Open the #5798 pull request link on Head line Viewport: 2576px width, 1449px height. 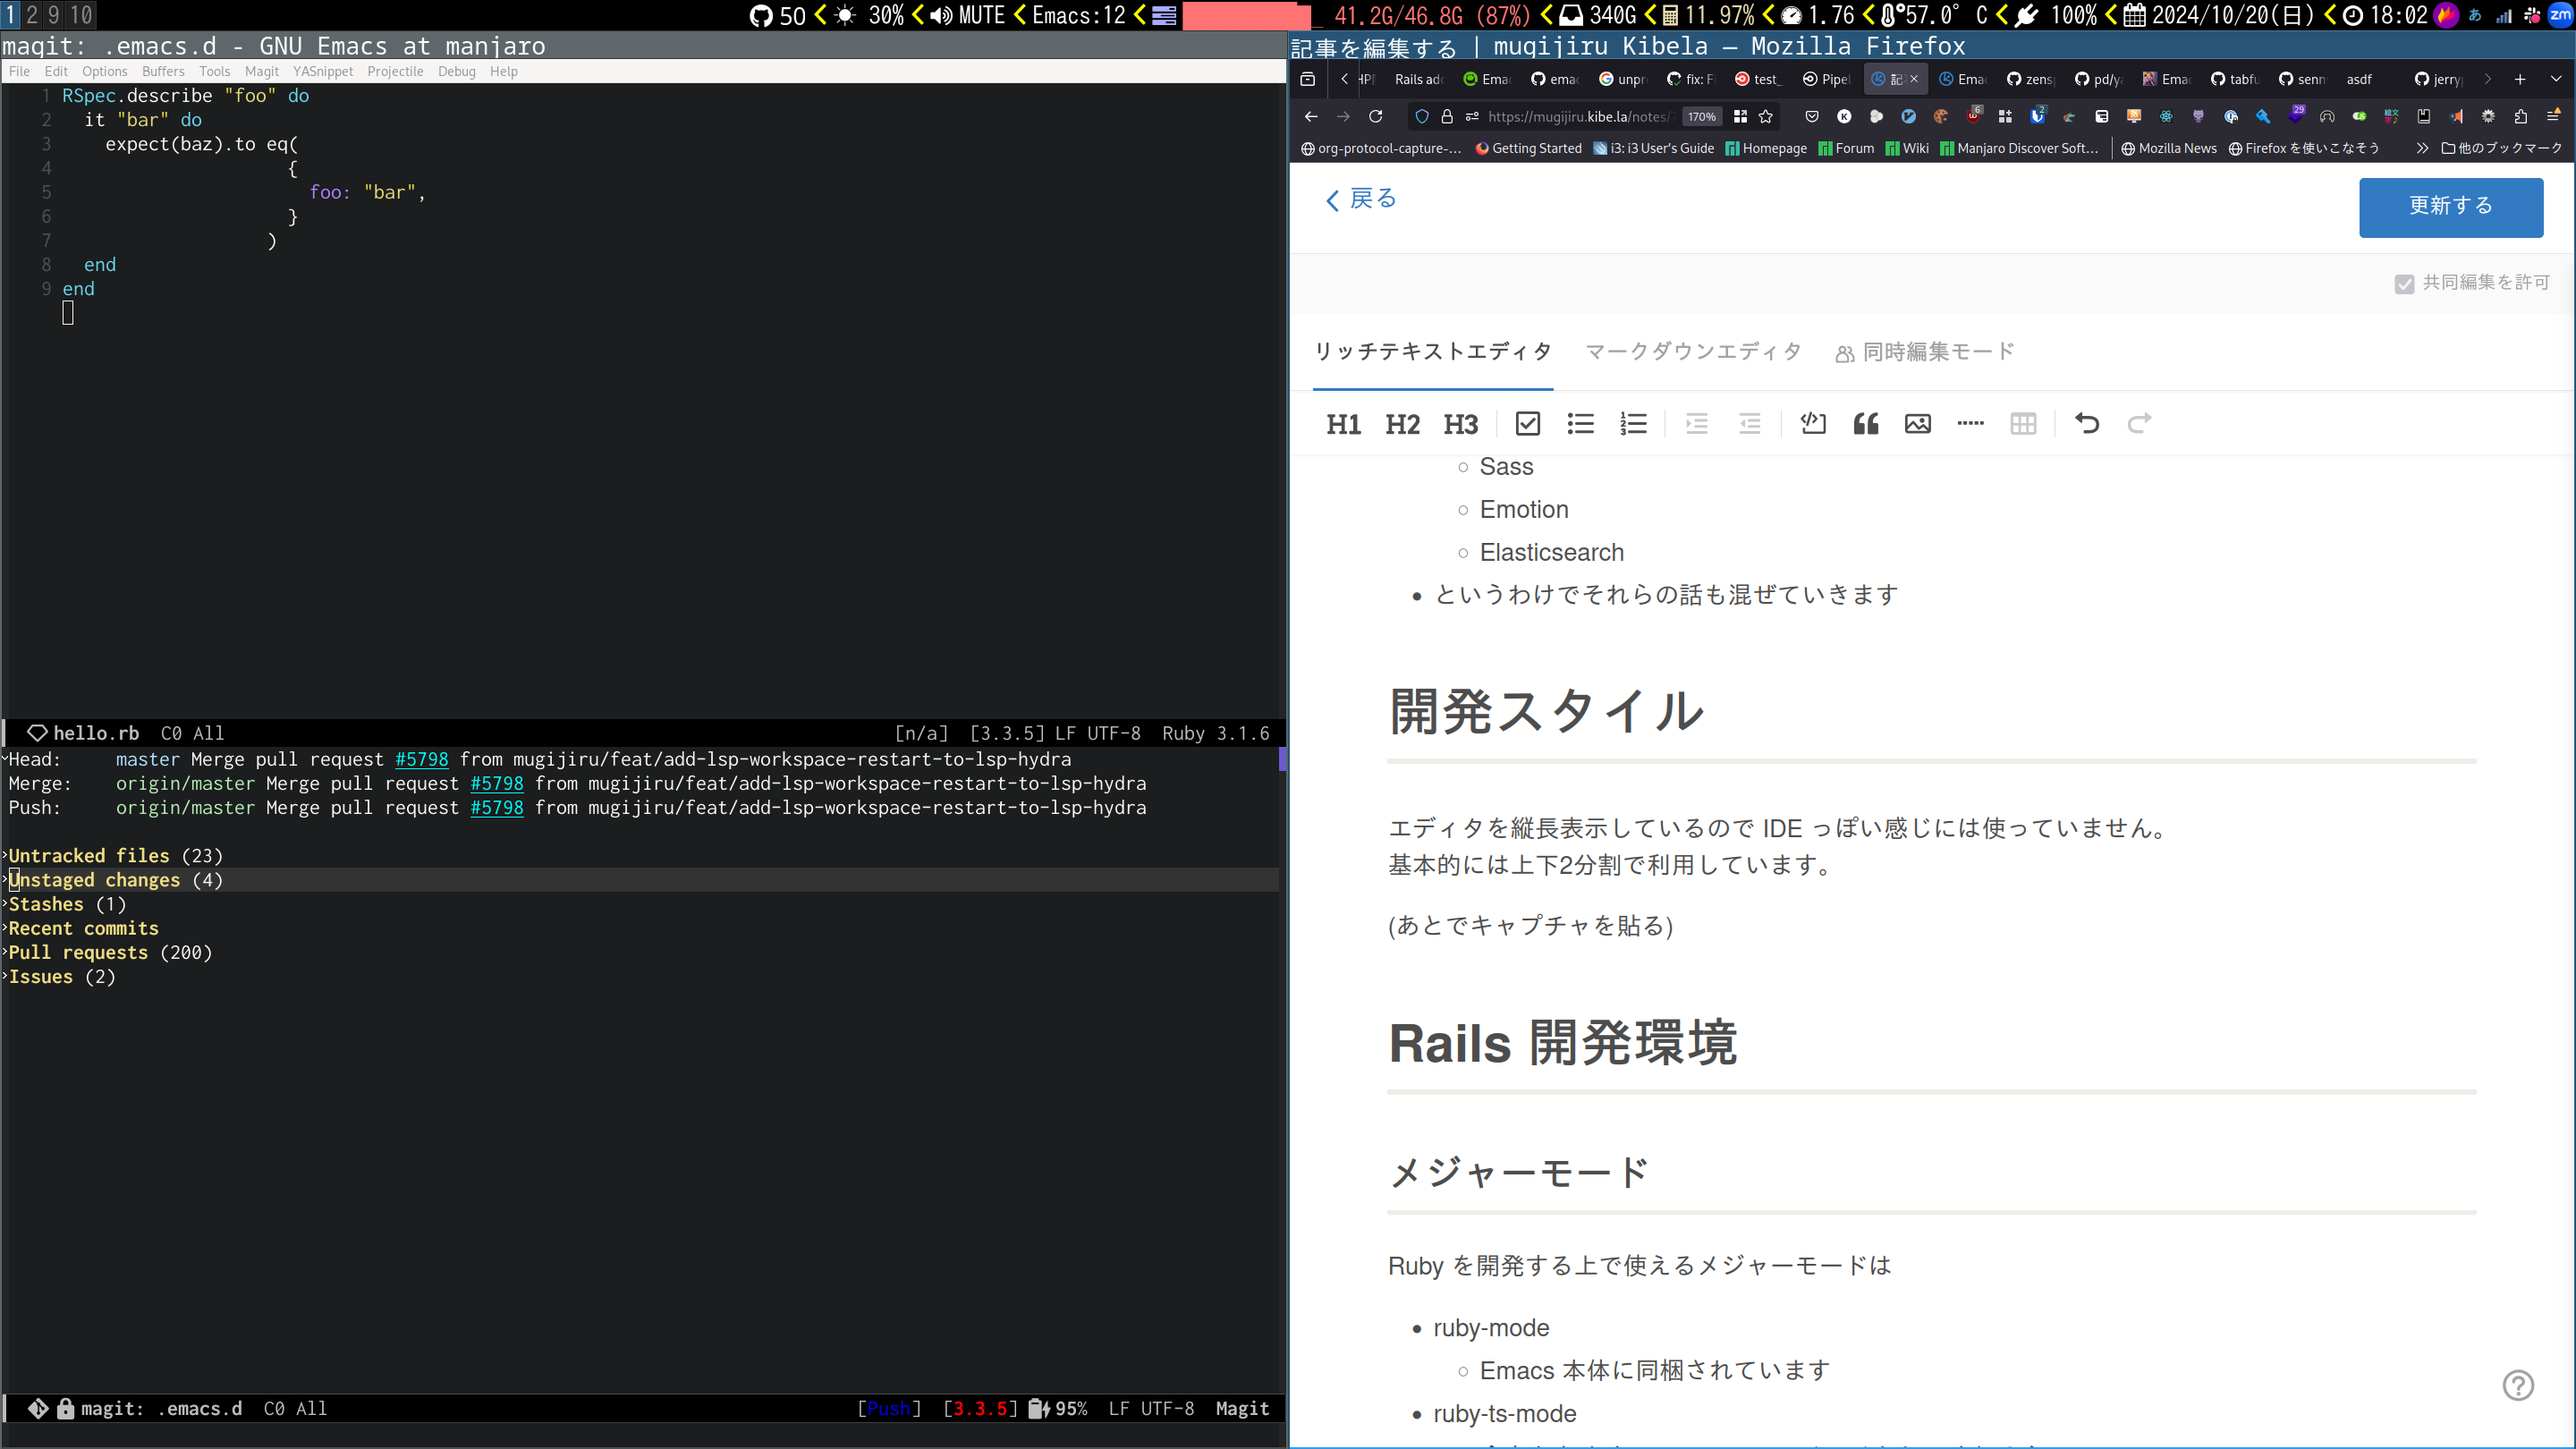coord(421,760)
